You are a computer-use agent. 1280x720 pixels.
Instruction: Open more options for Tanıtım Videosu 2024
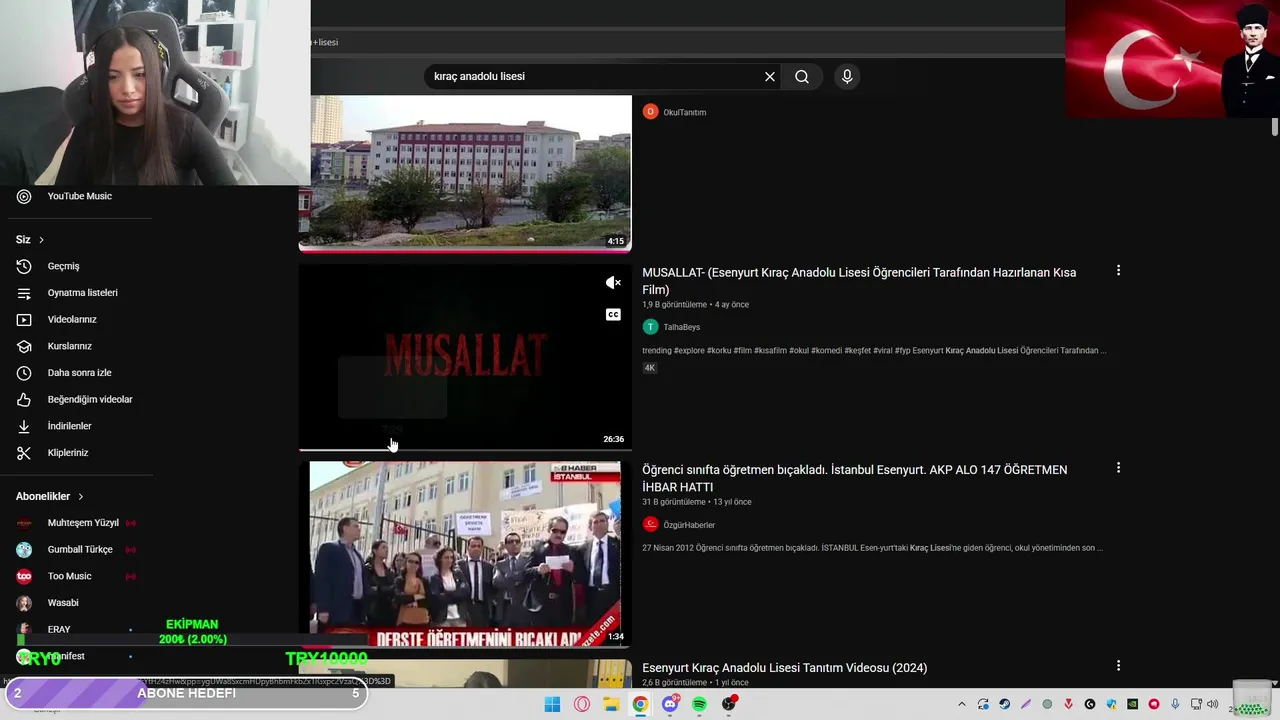click(1118, 665)
